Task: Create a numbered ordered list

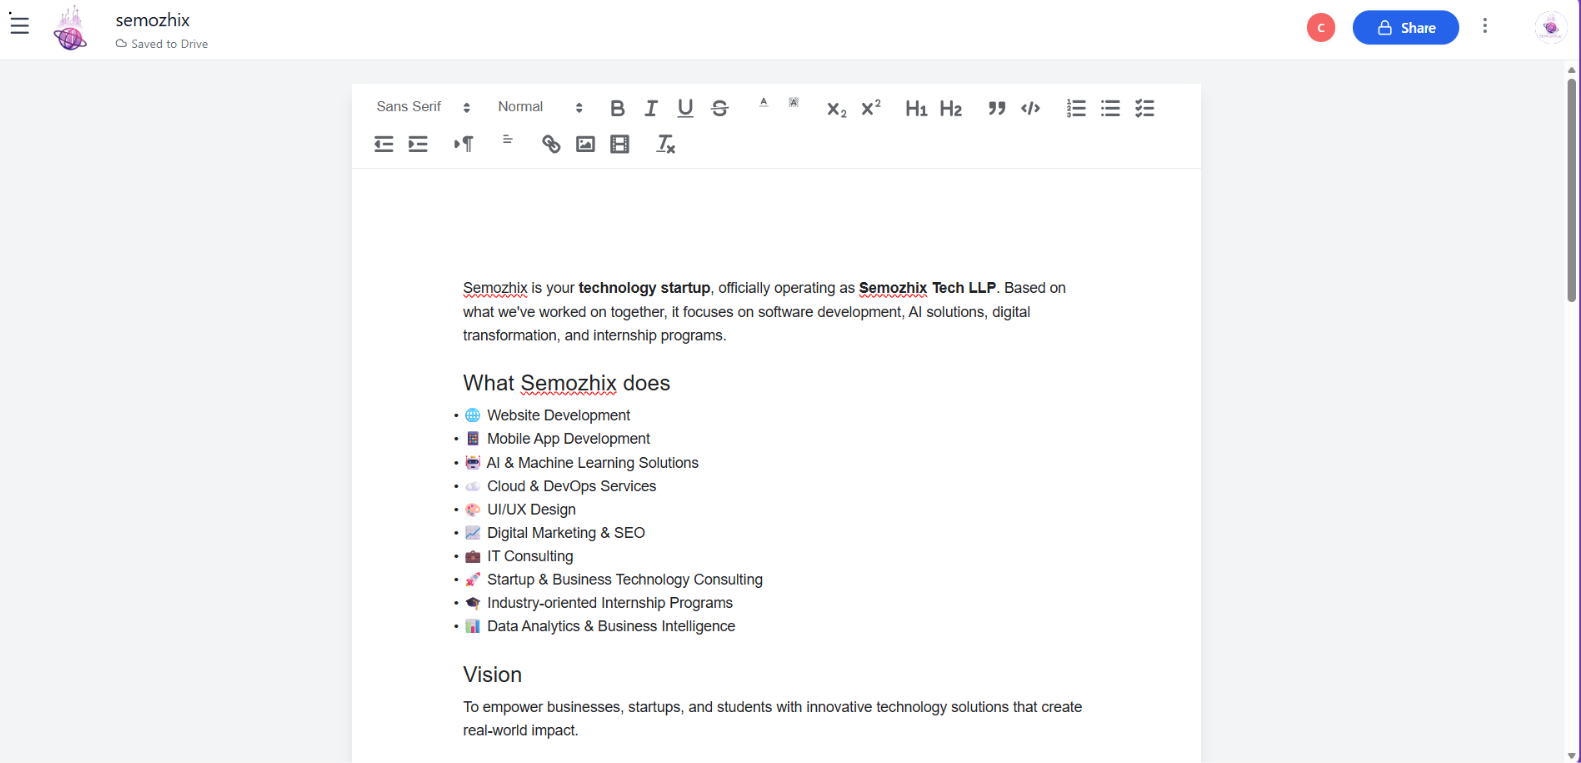Action: pos(1076,108)
